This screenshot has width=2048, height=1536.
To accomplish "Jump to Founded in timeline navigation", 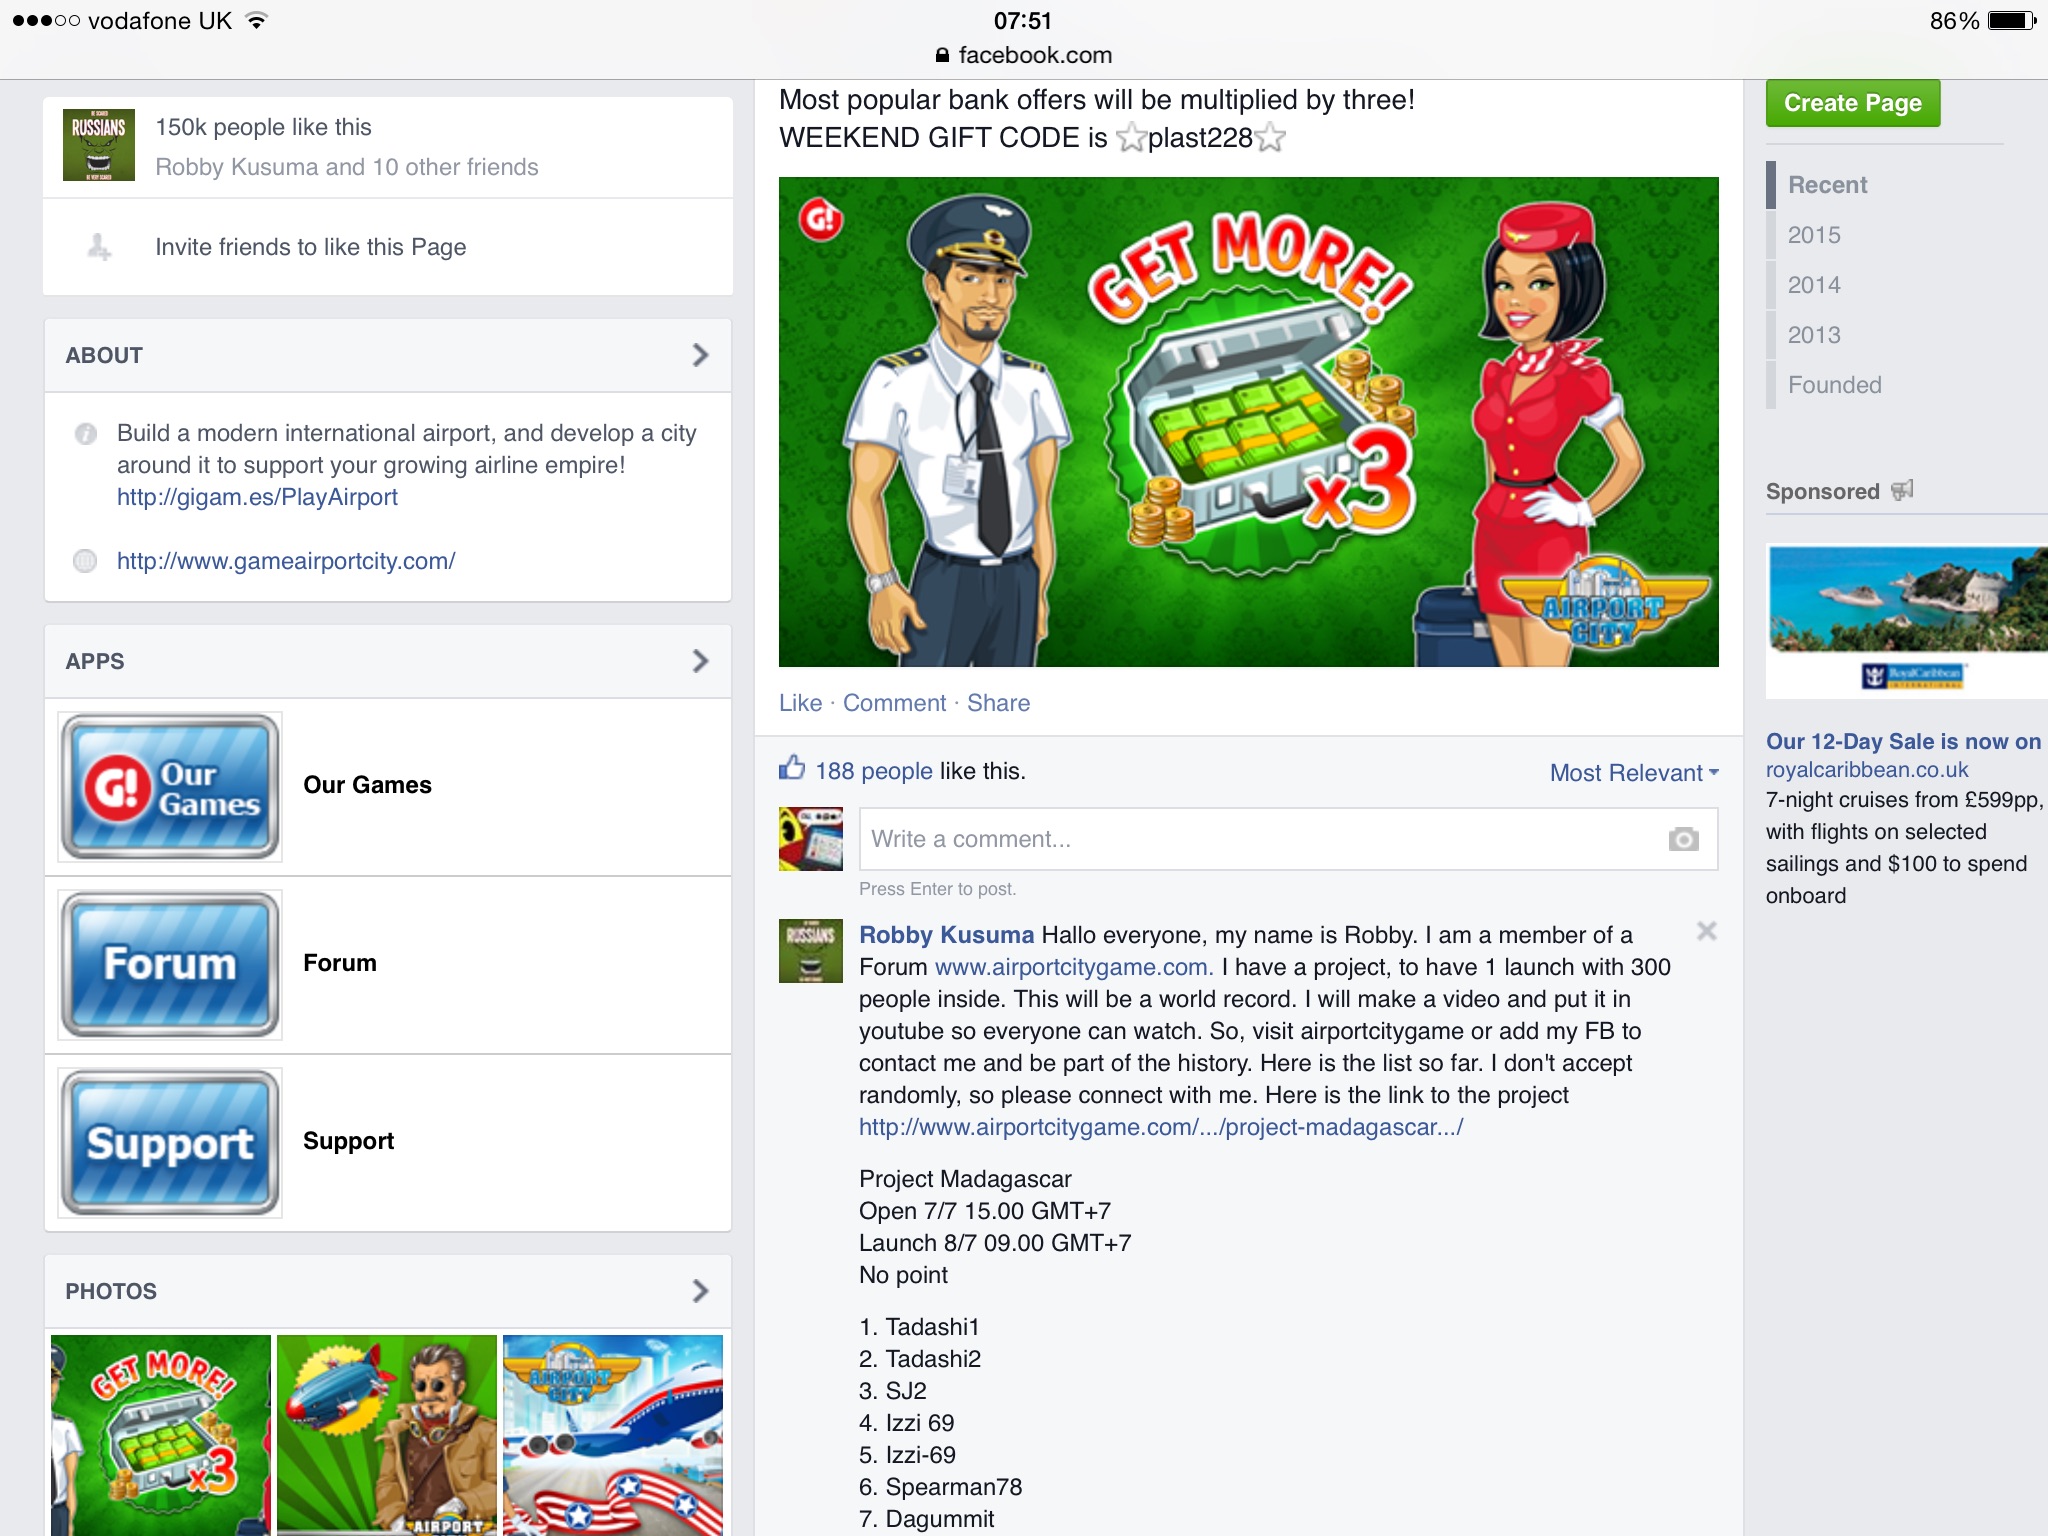I will click(1834, 385).
